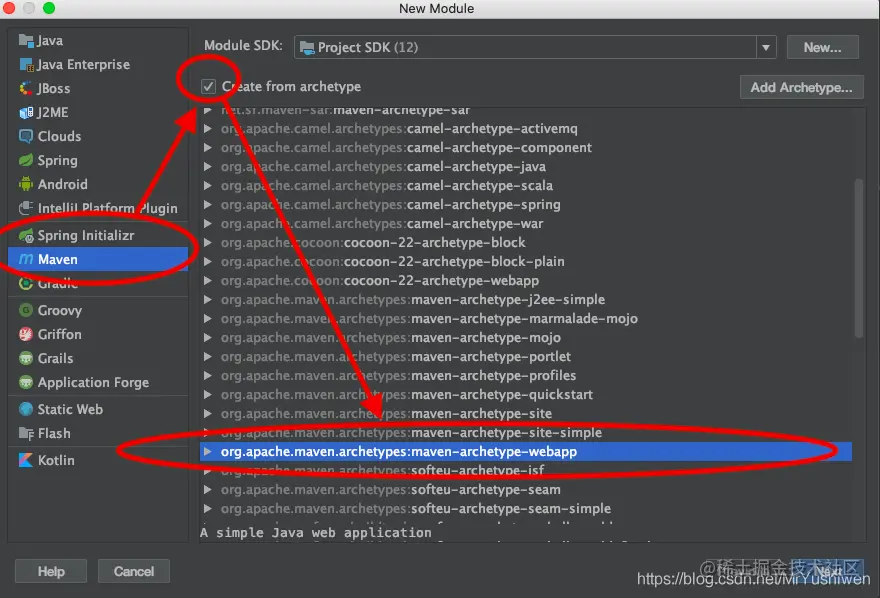Select maven-archetype-marmalade-mojo row
Viewport: 880px width, 598px height.
[x=526, y=319]
